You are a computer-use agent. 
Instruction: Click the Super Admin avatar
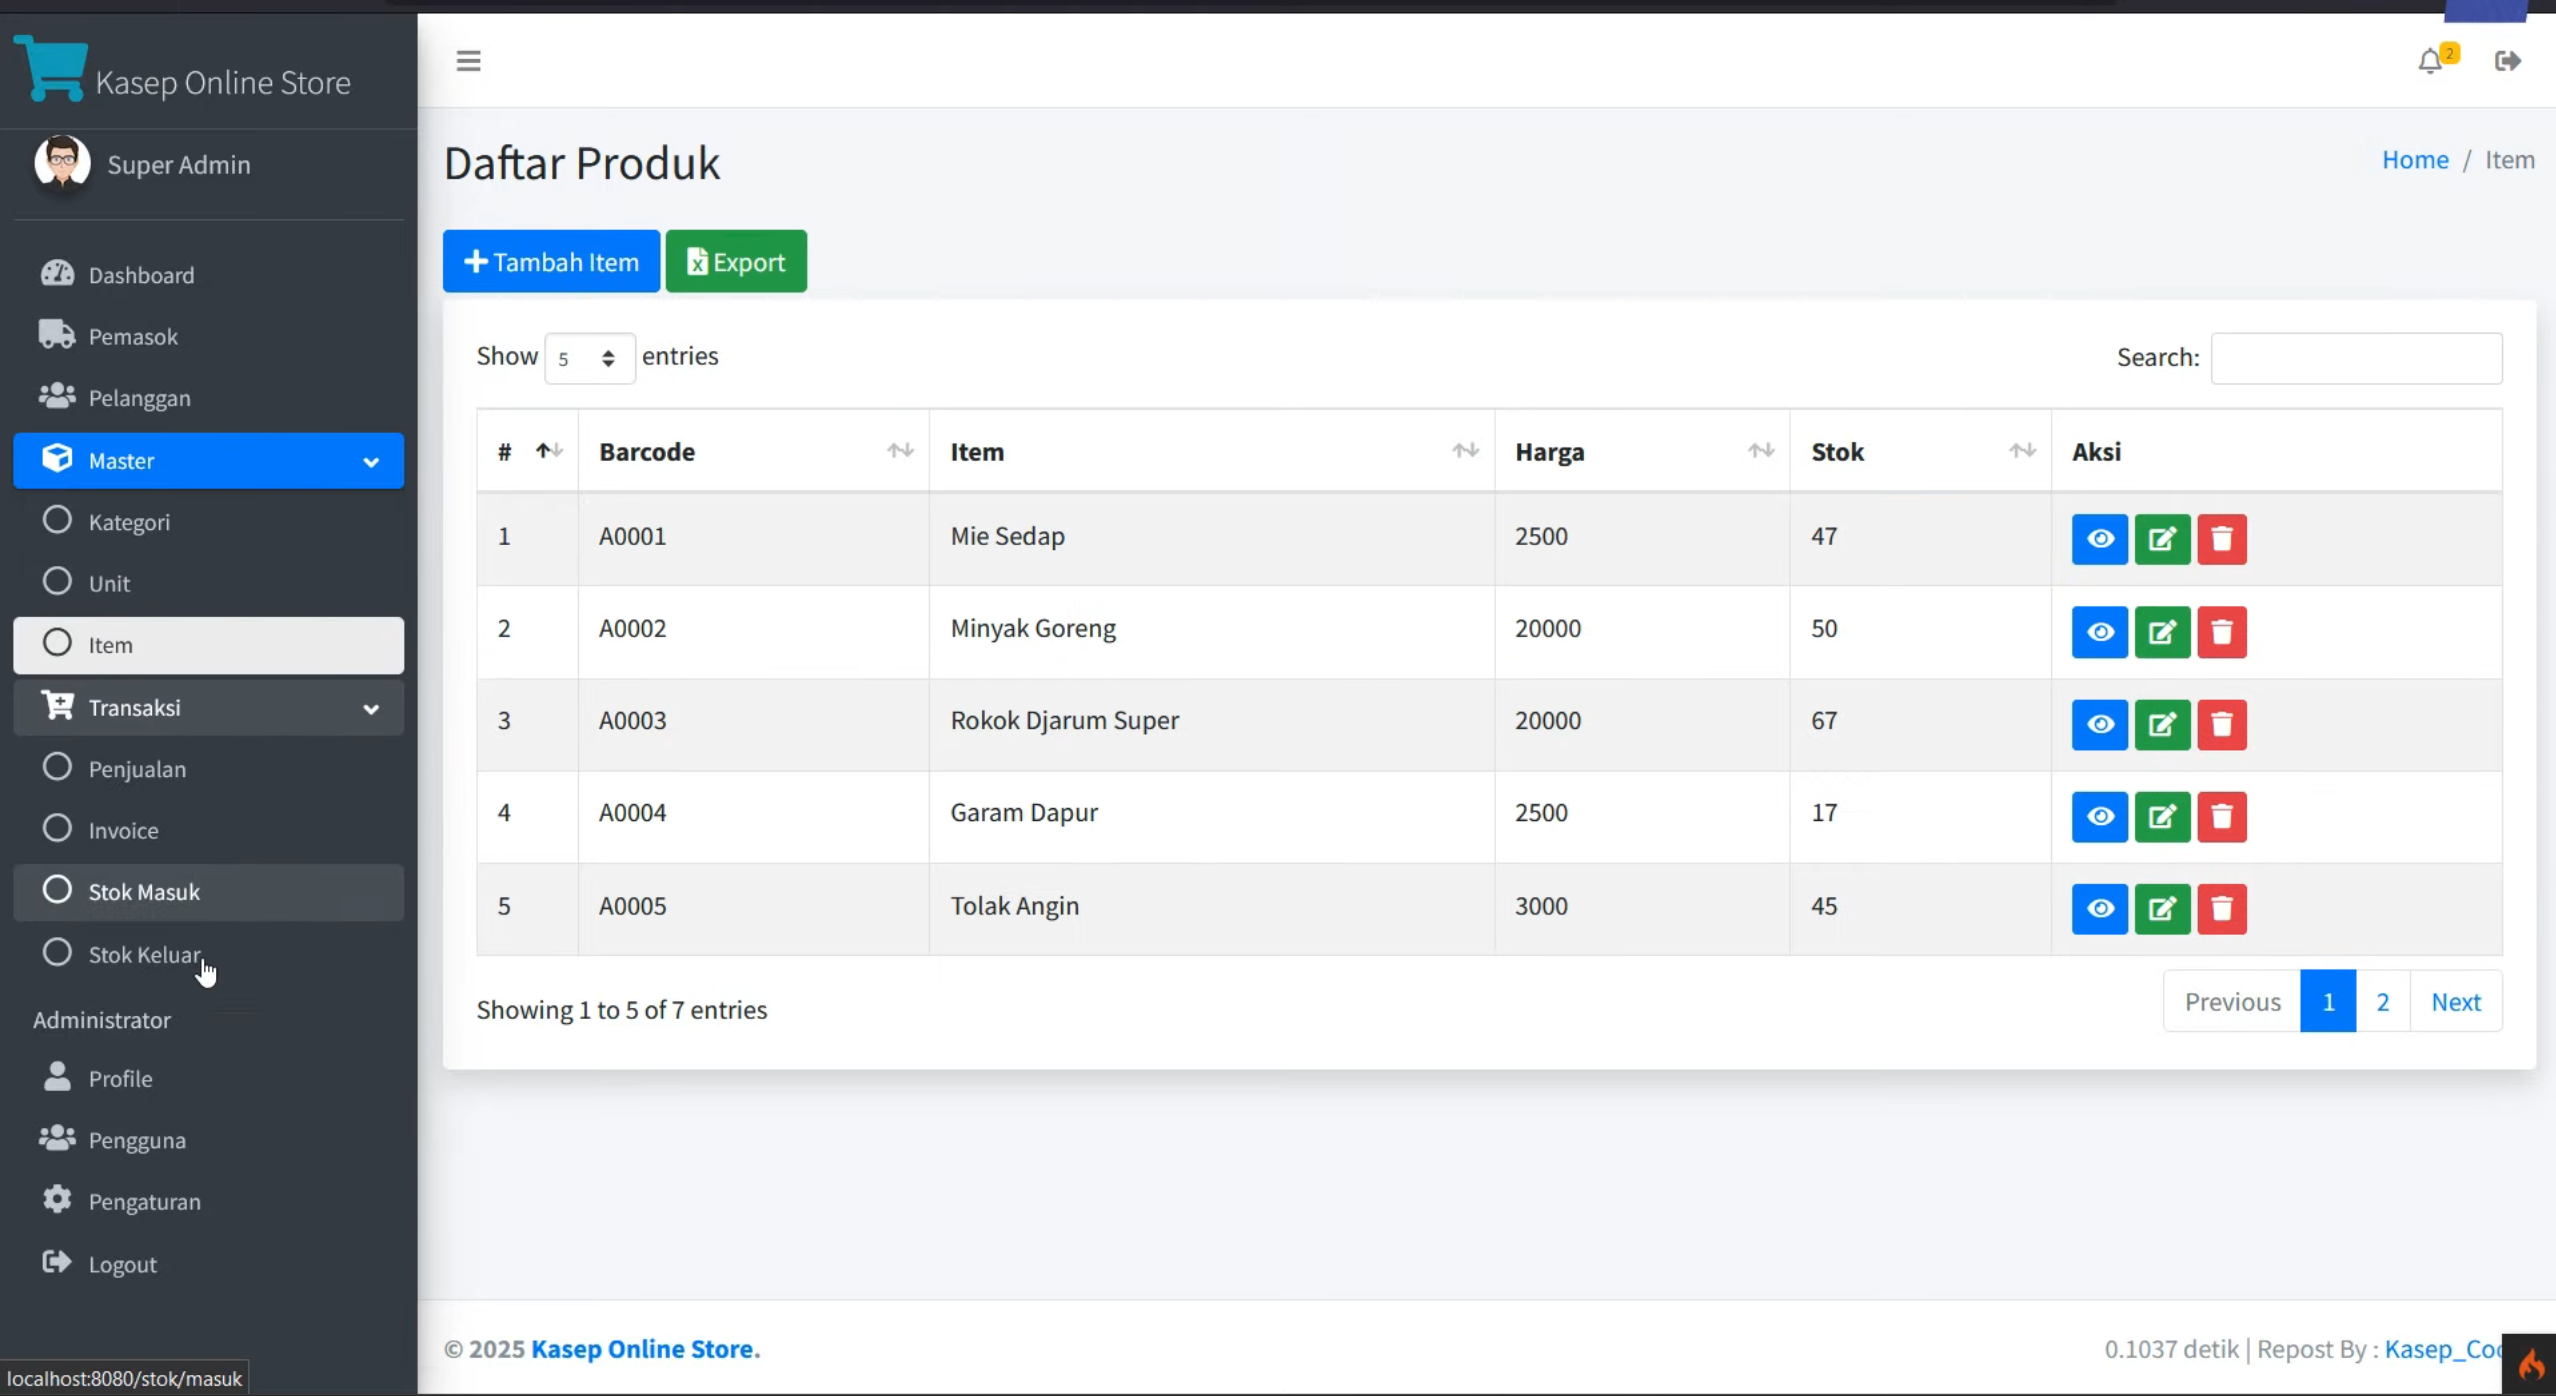62,162
